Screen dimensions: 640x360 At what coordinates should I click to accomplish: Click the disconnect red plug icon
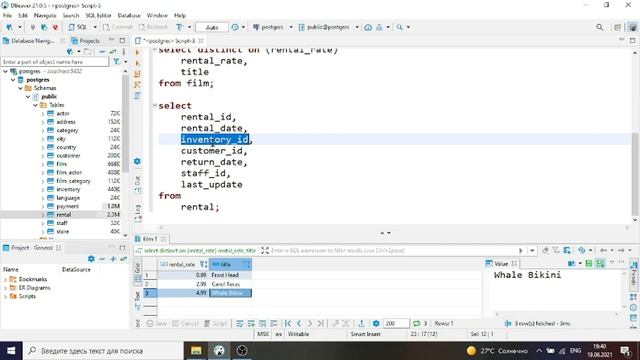click(56, 27)
